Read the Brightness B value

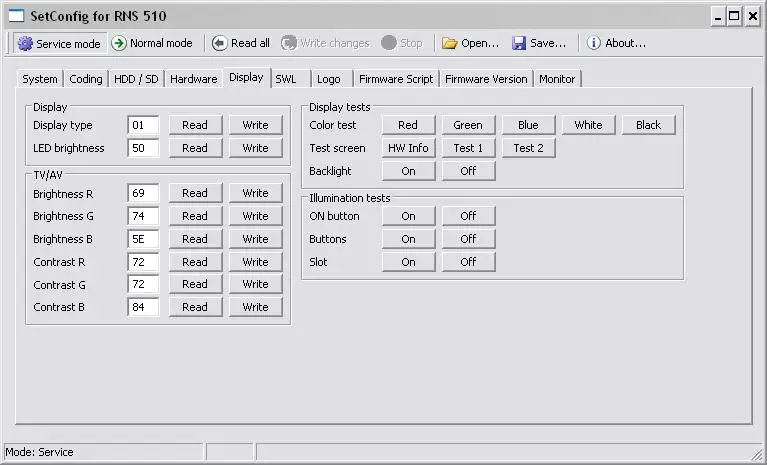click(195, 239)
